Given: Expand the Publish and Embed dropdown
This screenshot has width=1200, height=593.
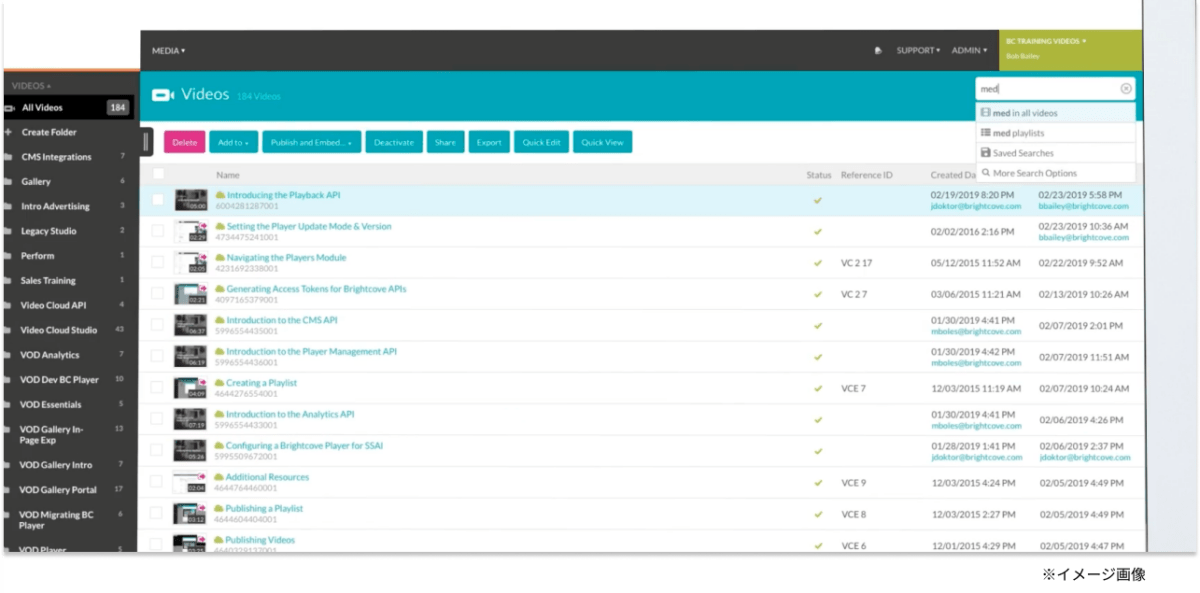Looking at the screenshot, I should 311,143.
